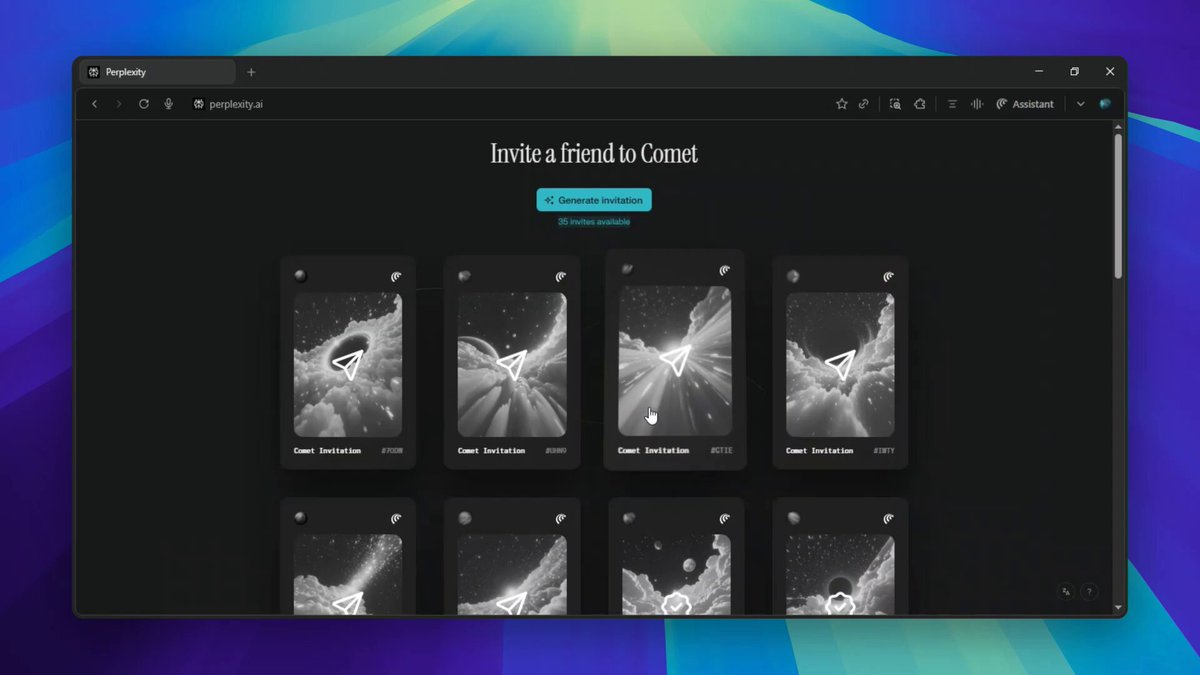This screenshot has width=1200, height=675.
Task: Activate the microphone icon beside the address bar
Action: [x=169, y=104]
